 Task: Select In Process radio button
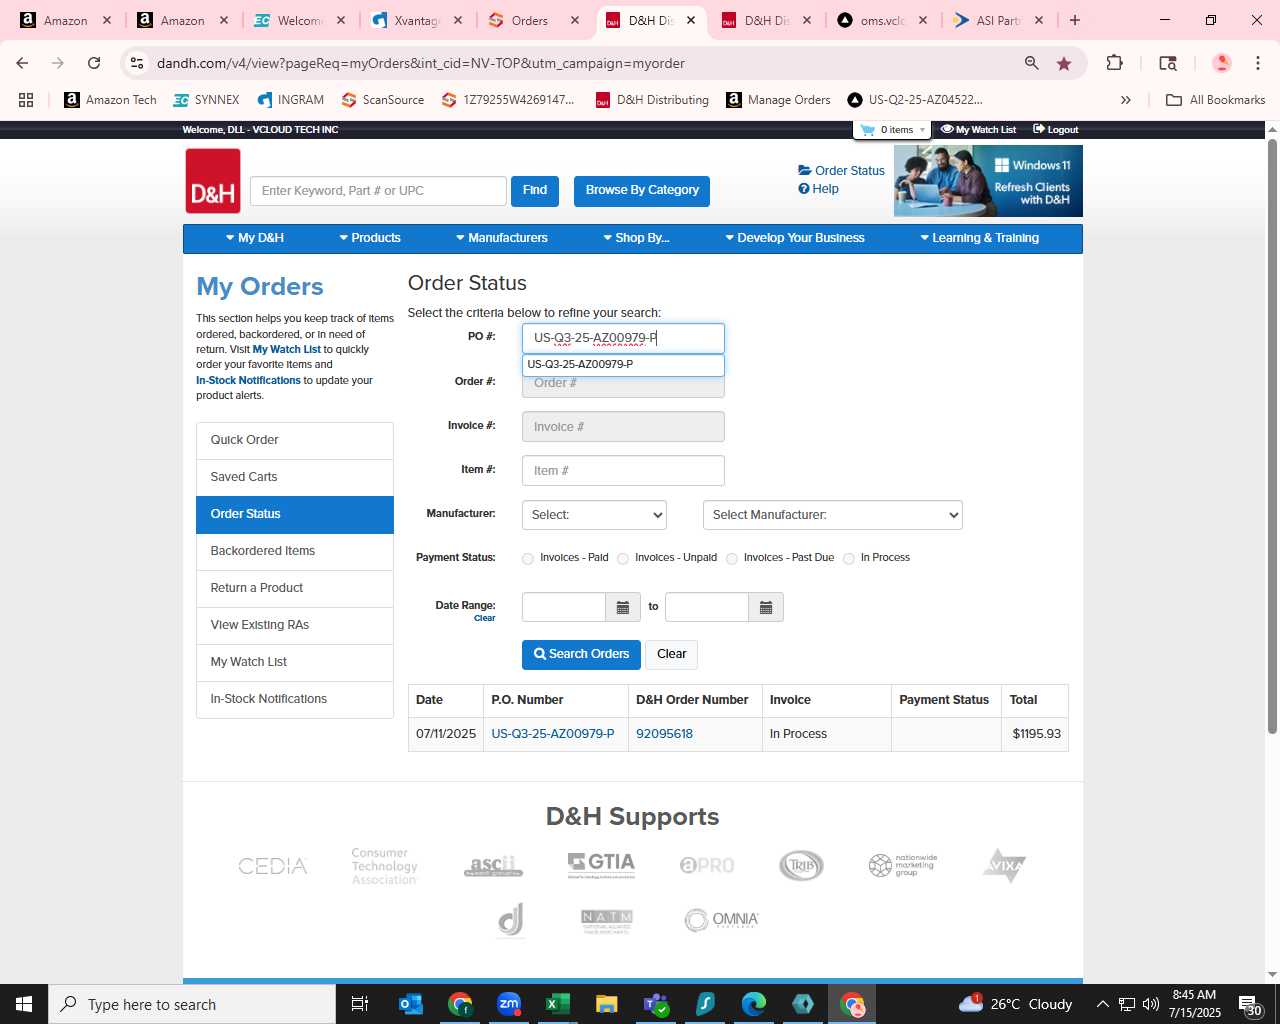849,558
